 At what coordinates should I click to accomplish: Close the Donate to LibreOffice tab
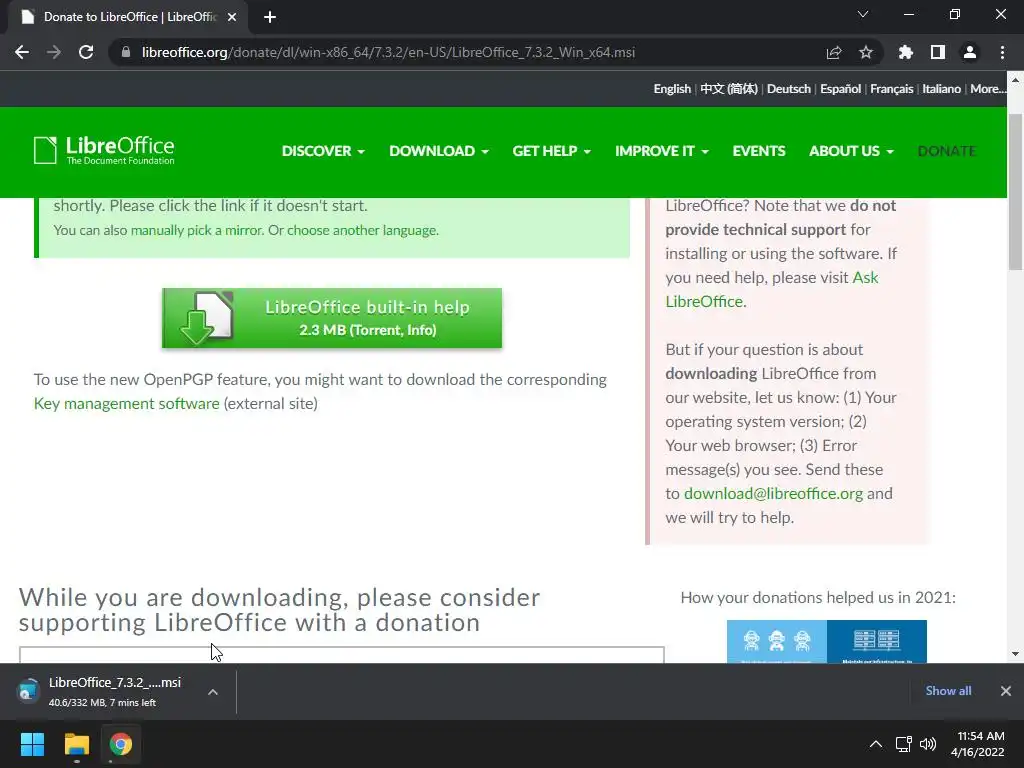click(232, 17)
